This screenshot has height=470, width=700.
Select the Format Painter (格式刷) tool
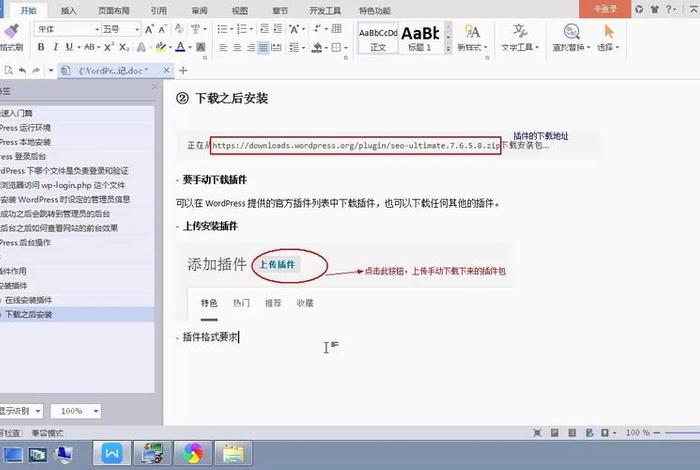tap(11, 37)
